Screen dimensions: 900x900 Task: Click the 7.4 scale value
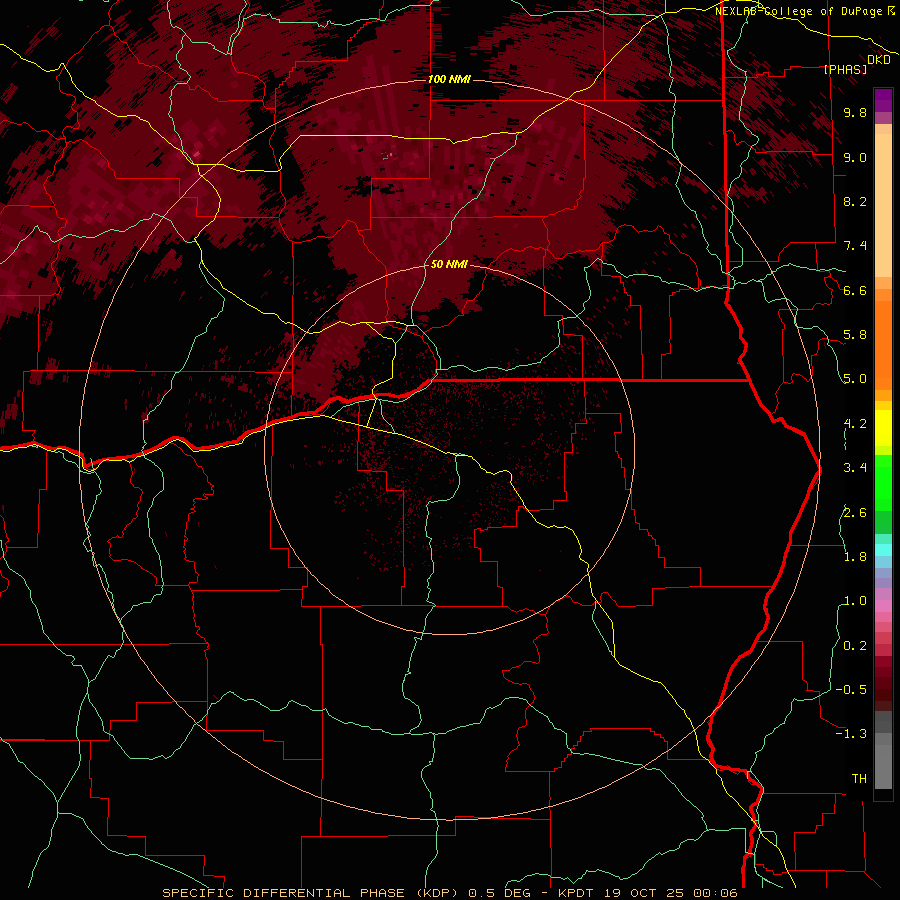[x=855, y=246]
